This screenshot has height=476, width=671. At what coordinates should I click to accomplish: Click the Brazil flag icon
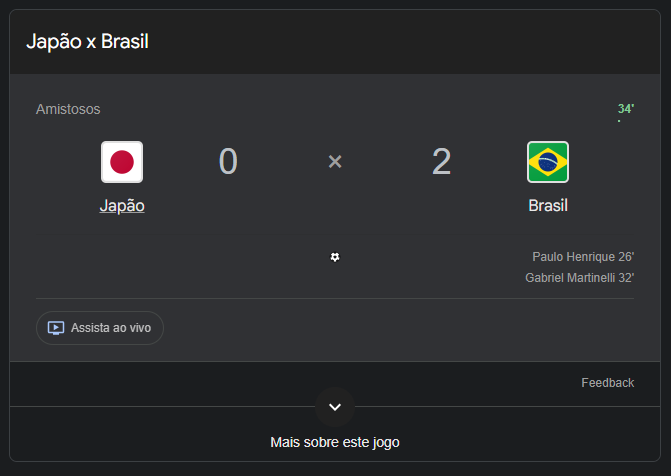click(548, 162)
